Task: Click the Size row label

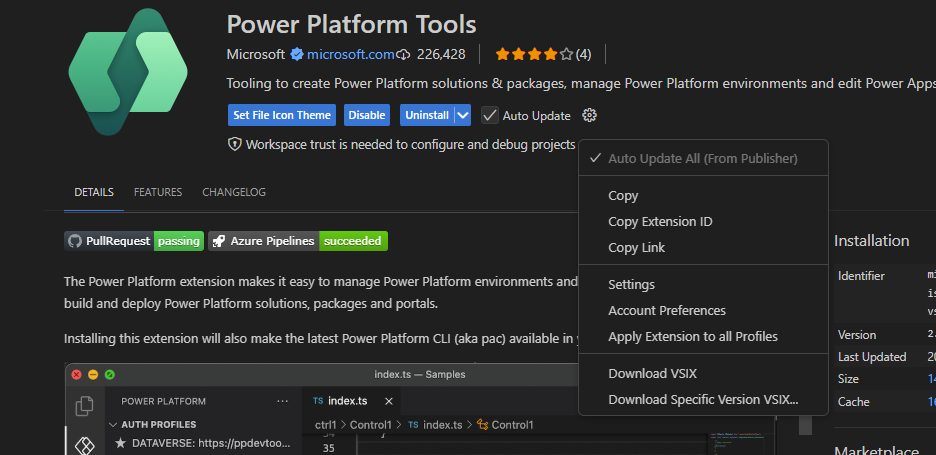Action: (x=848, y=379)
